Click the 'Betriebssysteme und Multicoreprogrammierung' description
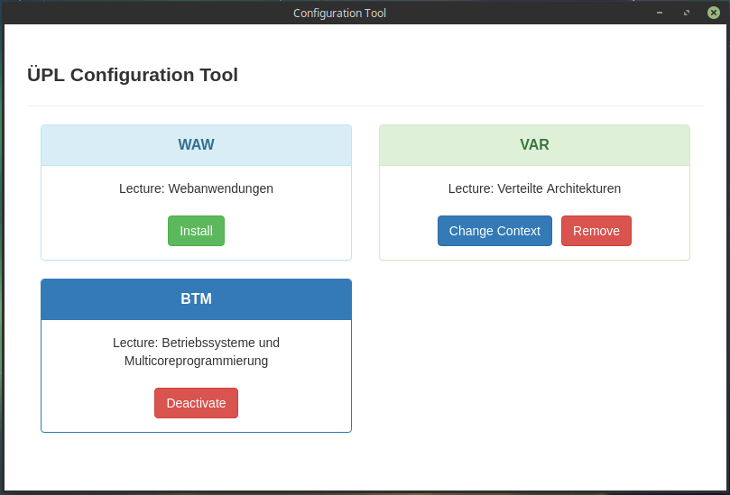Image resolution: width=730 pixels, height=495 pixels. (196, 351)
